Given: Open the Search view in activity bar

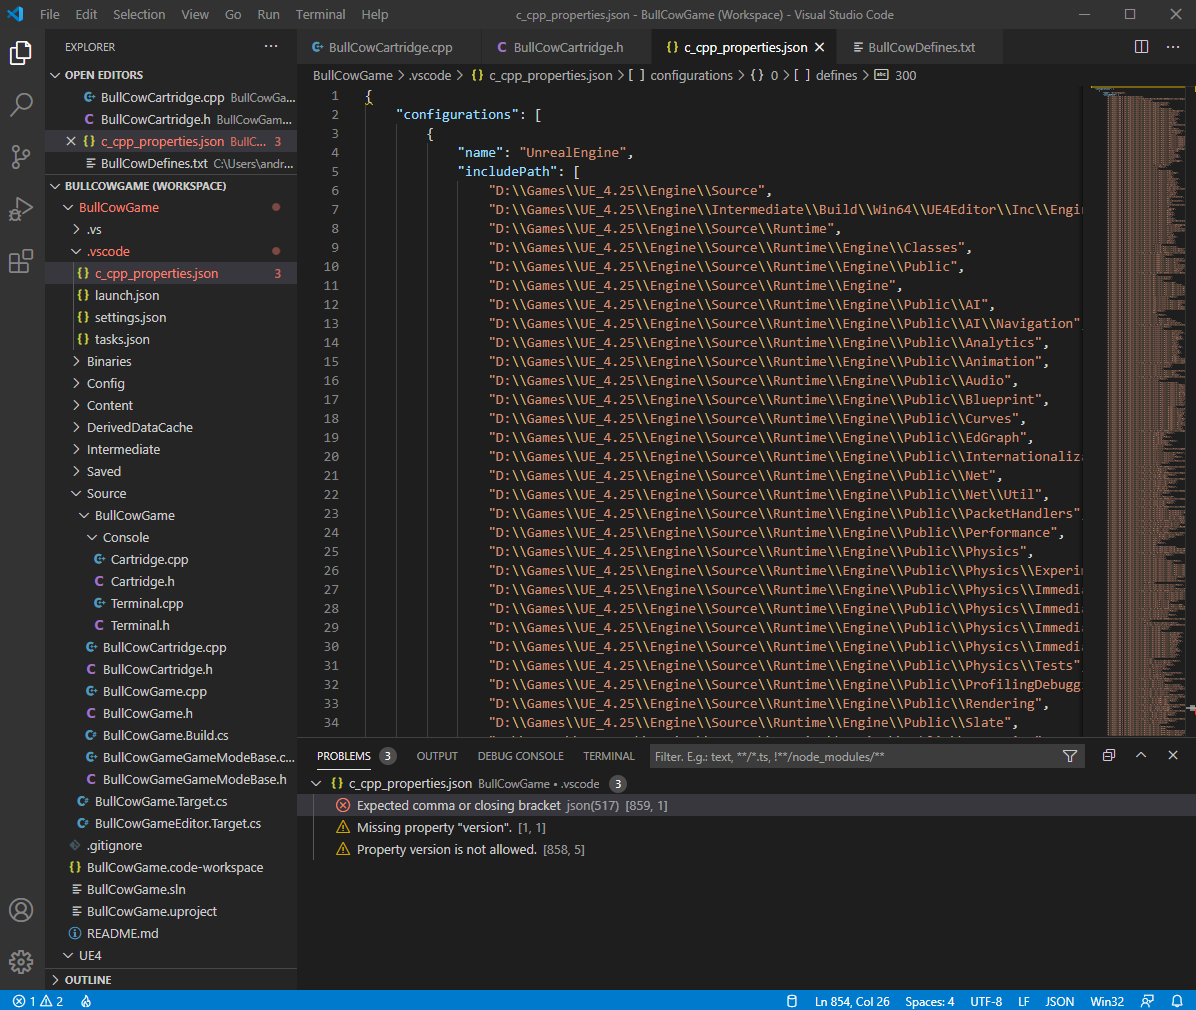Looking at the screenshot, I should pos(21,104).
